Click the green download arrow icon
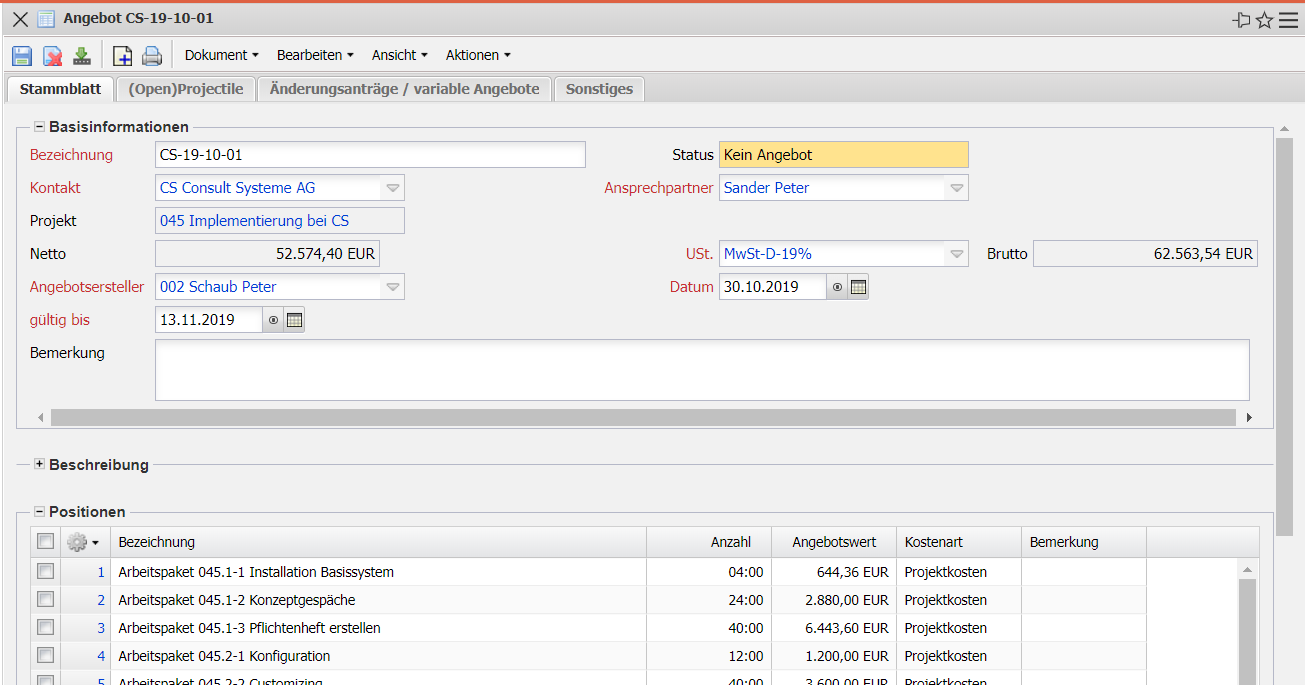Viewport: 1305px width, 685px height. (x=82, y=56)
